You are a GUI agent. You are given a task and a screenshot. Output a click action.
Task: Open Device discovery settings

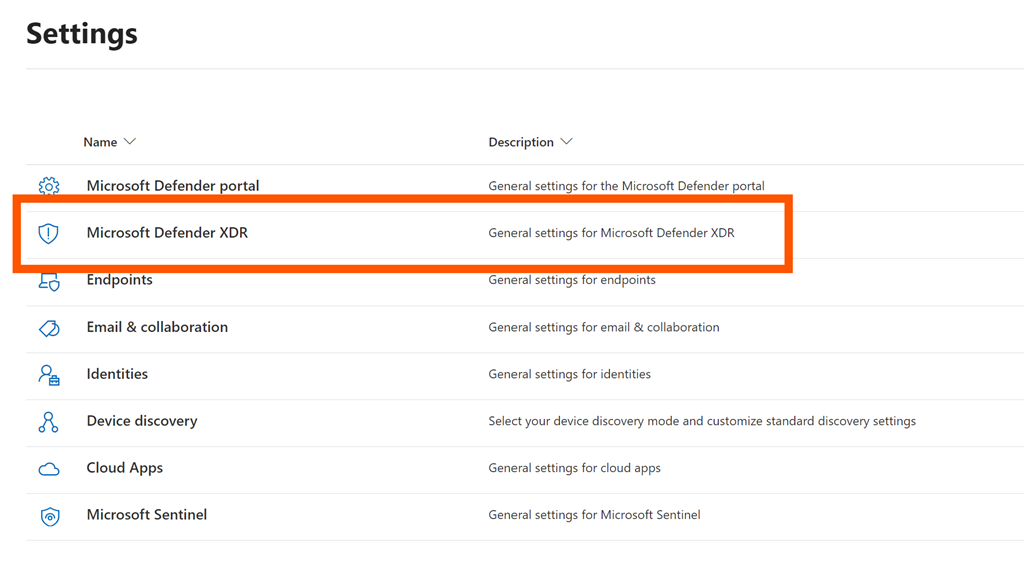coord(142,421)
